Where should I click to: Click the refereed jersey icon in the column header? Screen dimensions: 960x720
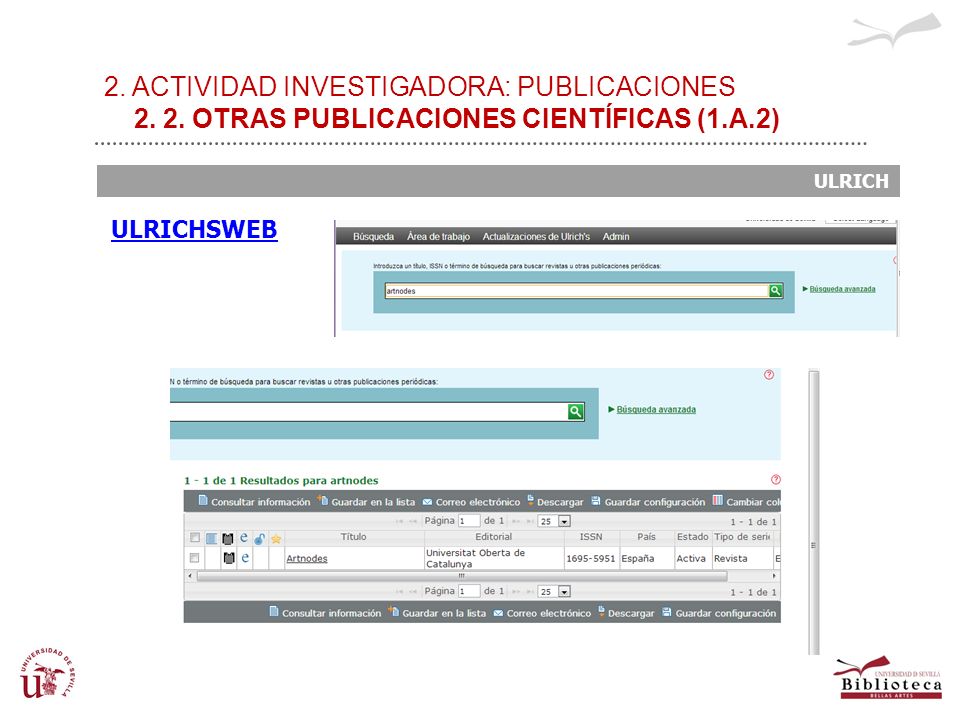tap(228, 538)
